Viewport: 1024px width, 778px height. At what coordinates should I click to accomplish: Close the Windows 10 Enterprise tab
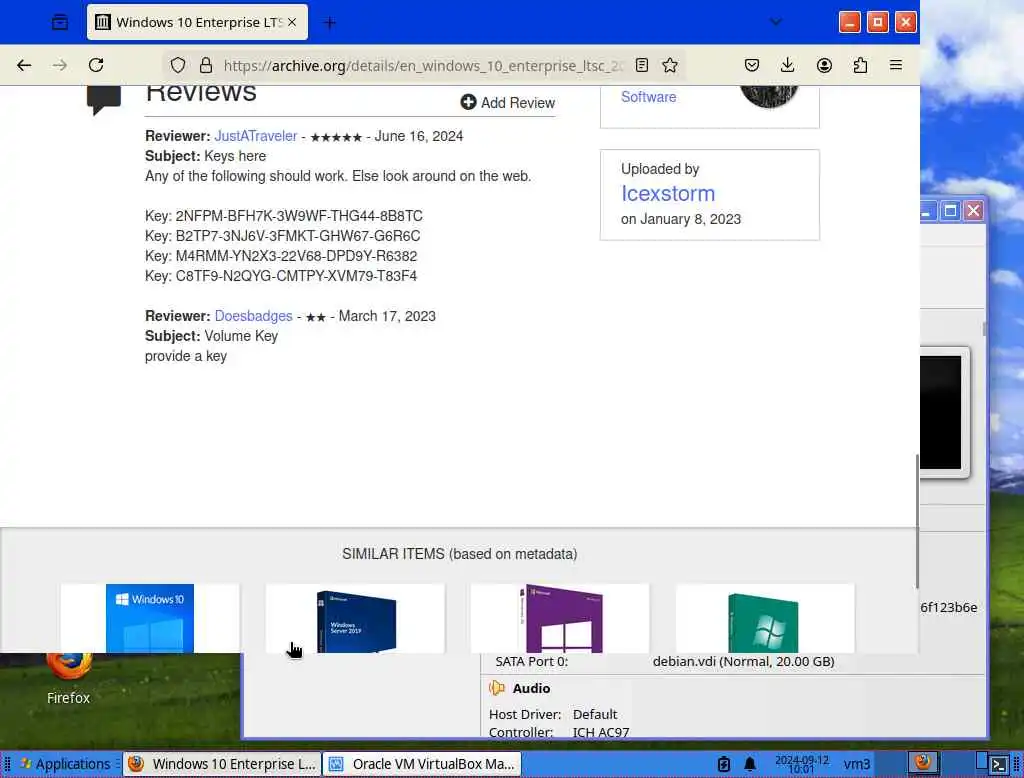coord(292,22)
